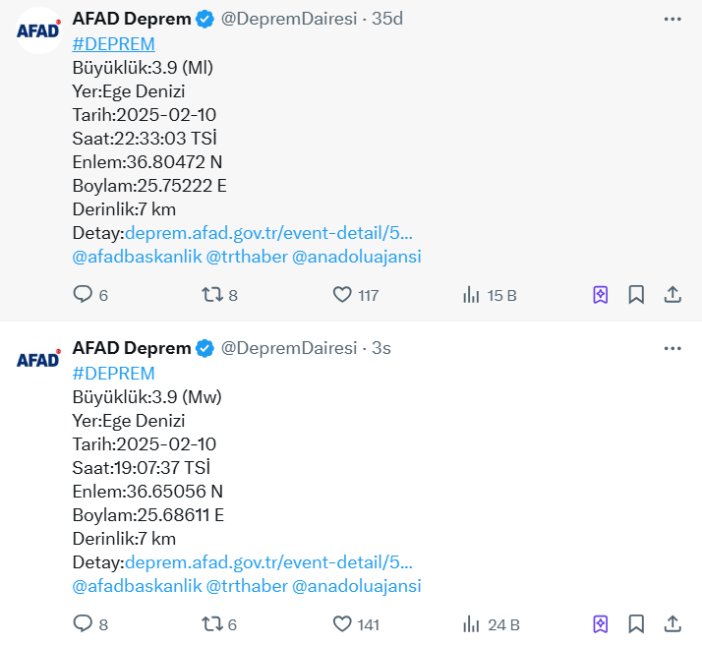Click AFAD profile avatar on first tweet
Image resolution: width=702 pixels, height=646 pixels.
pos(38,30)
